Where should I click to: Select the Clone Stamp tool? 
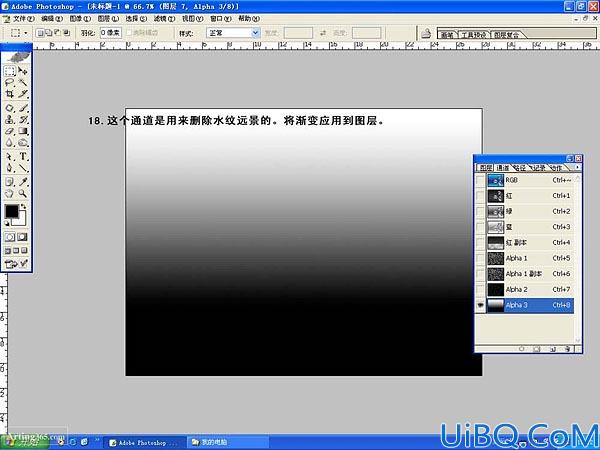pyautogui.click(x=10, y=120)
